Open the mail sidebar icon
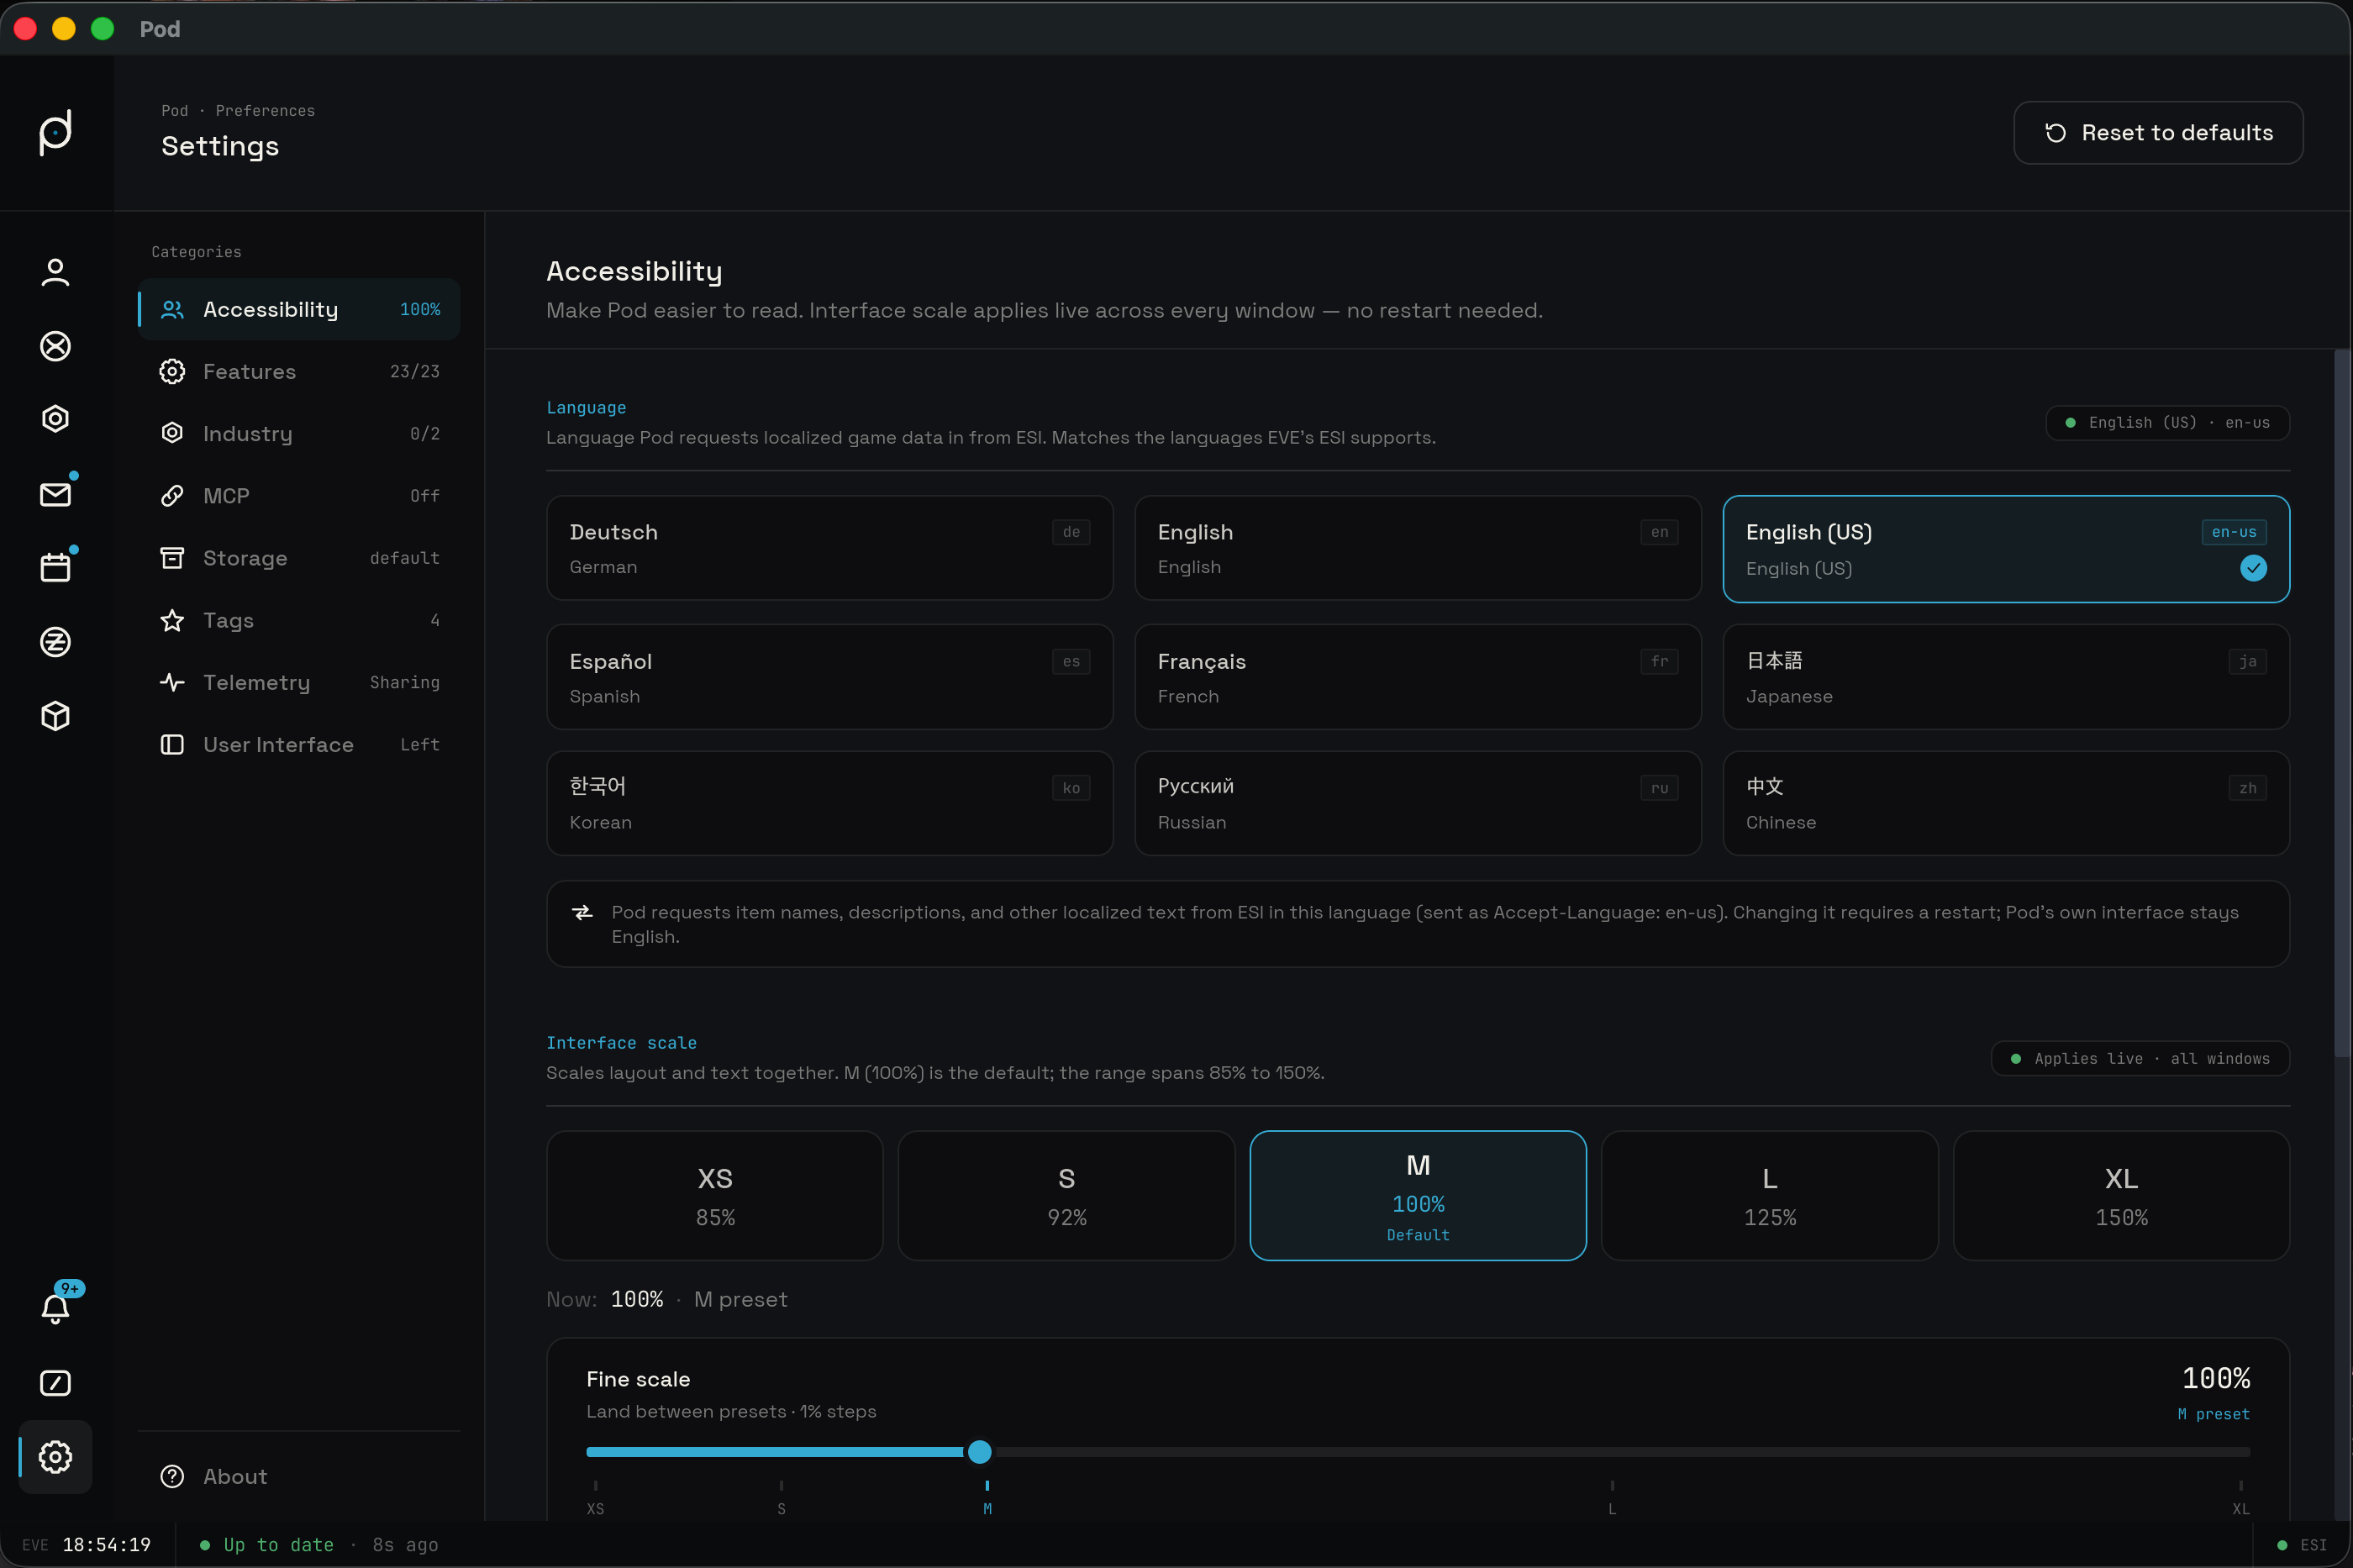2353x1568 pixels. click(55, 494)
